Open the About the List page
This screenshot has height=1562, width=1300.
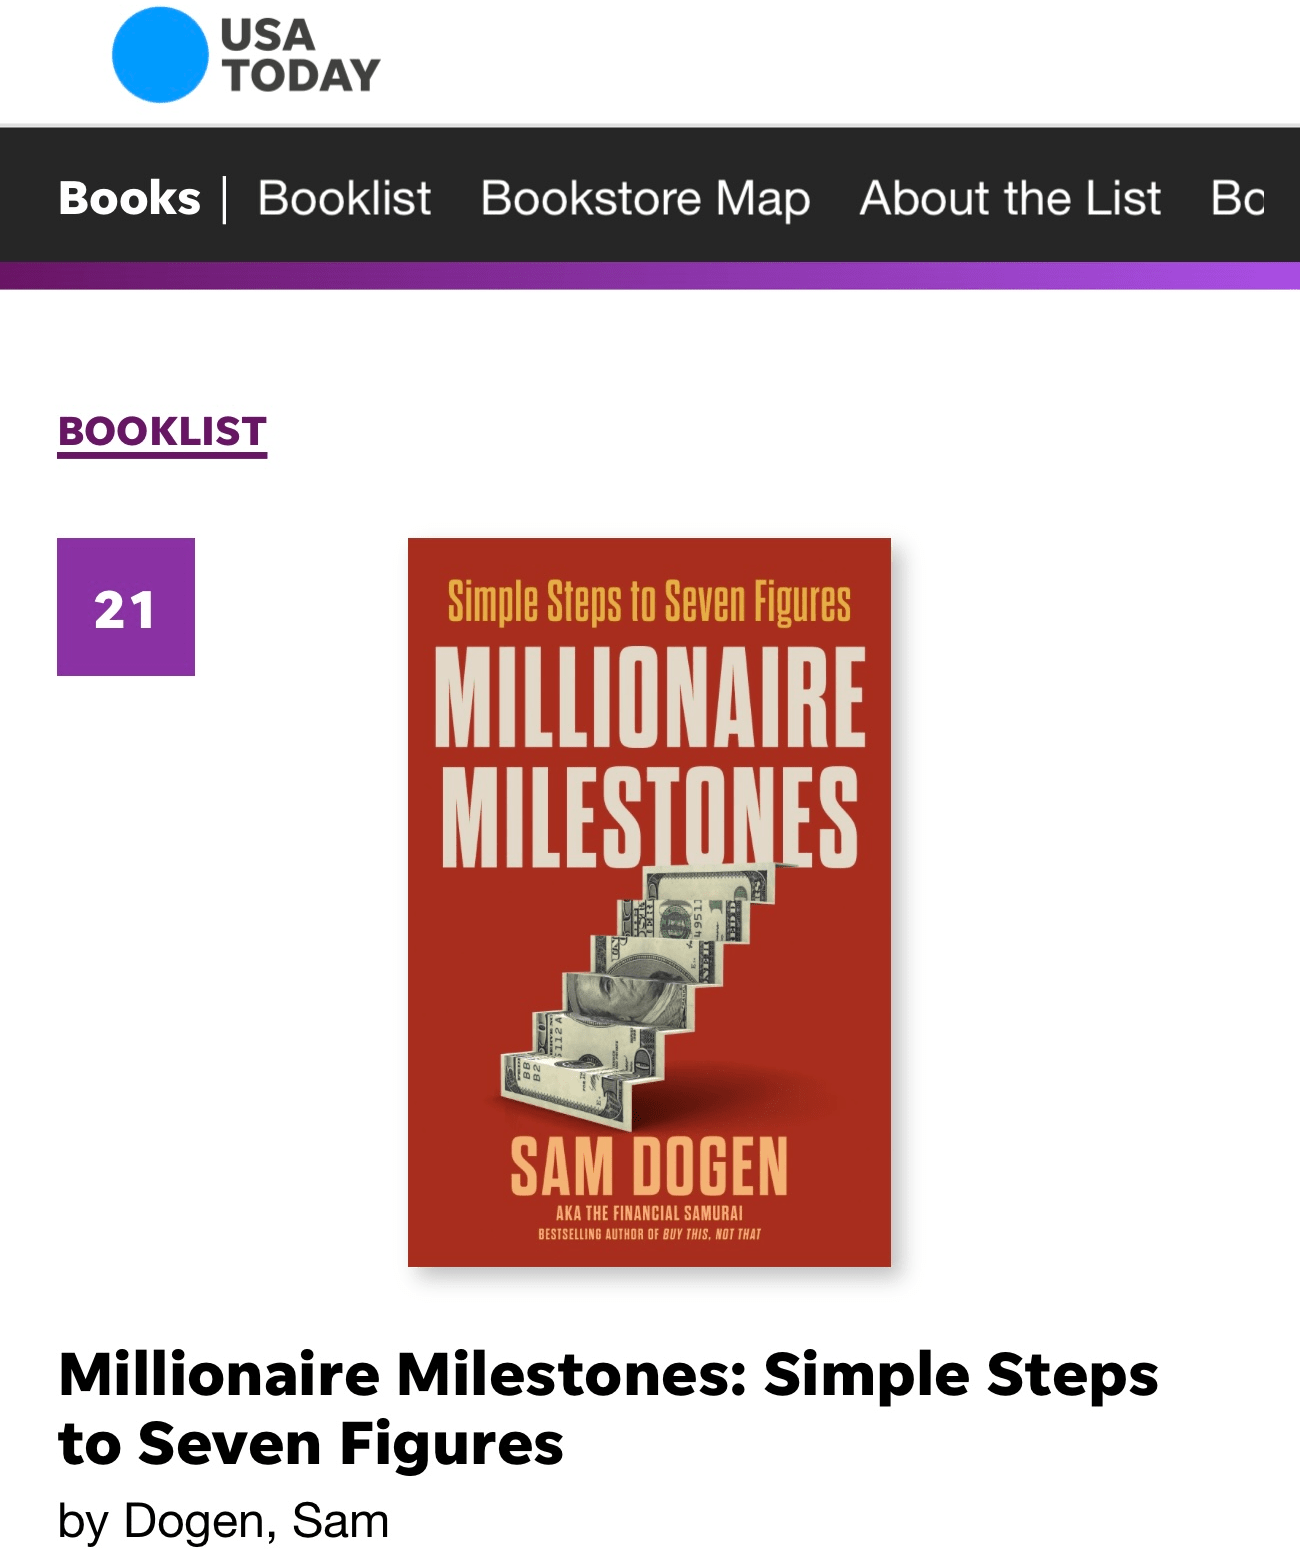click(x=1010, y=198)
